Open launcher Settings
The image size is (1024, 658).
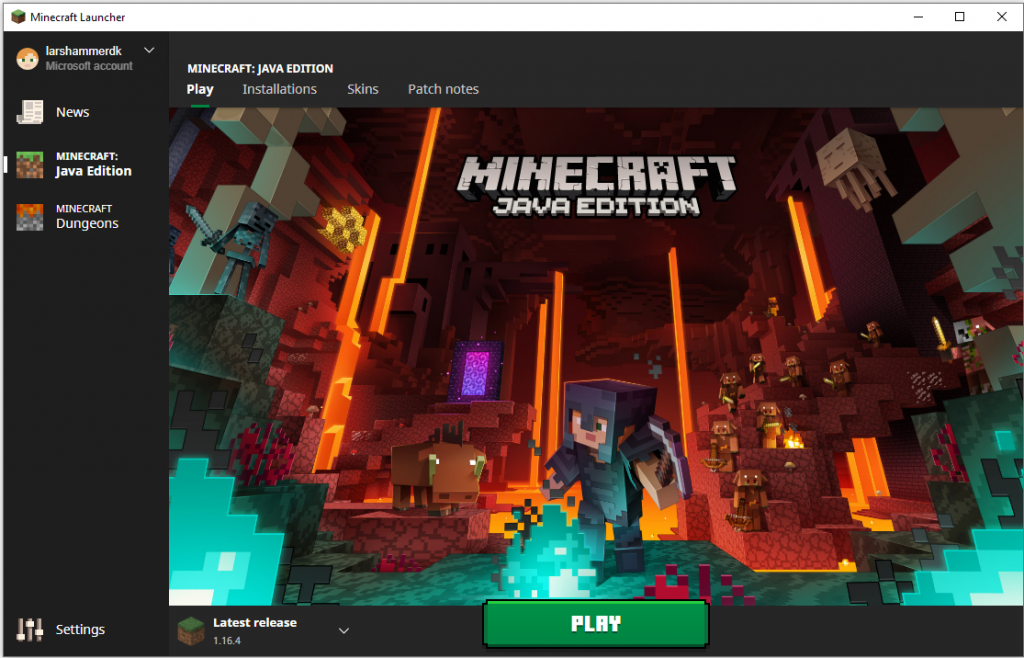tap(80, 629)
